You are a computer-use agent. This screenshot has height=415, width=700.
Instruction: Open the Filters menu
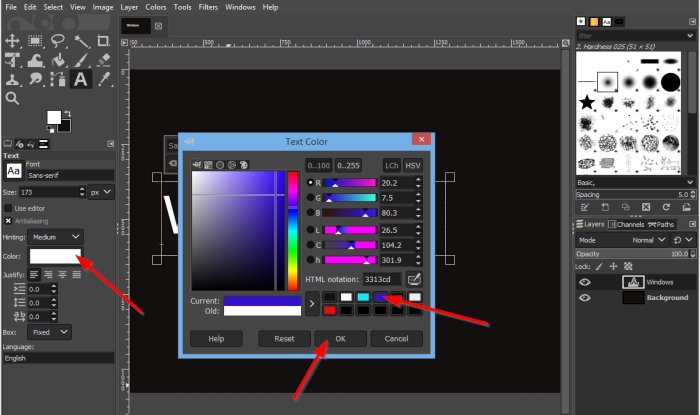pos(209,7)
